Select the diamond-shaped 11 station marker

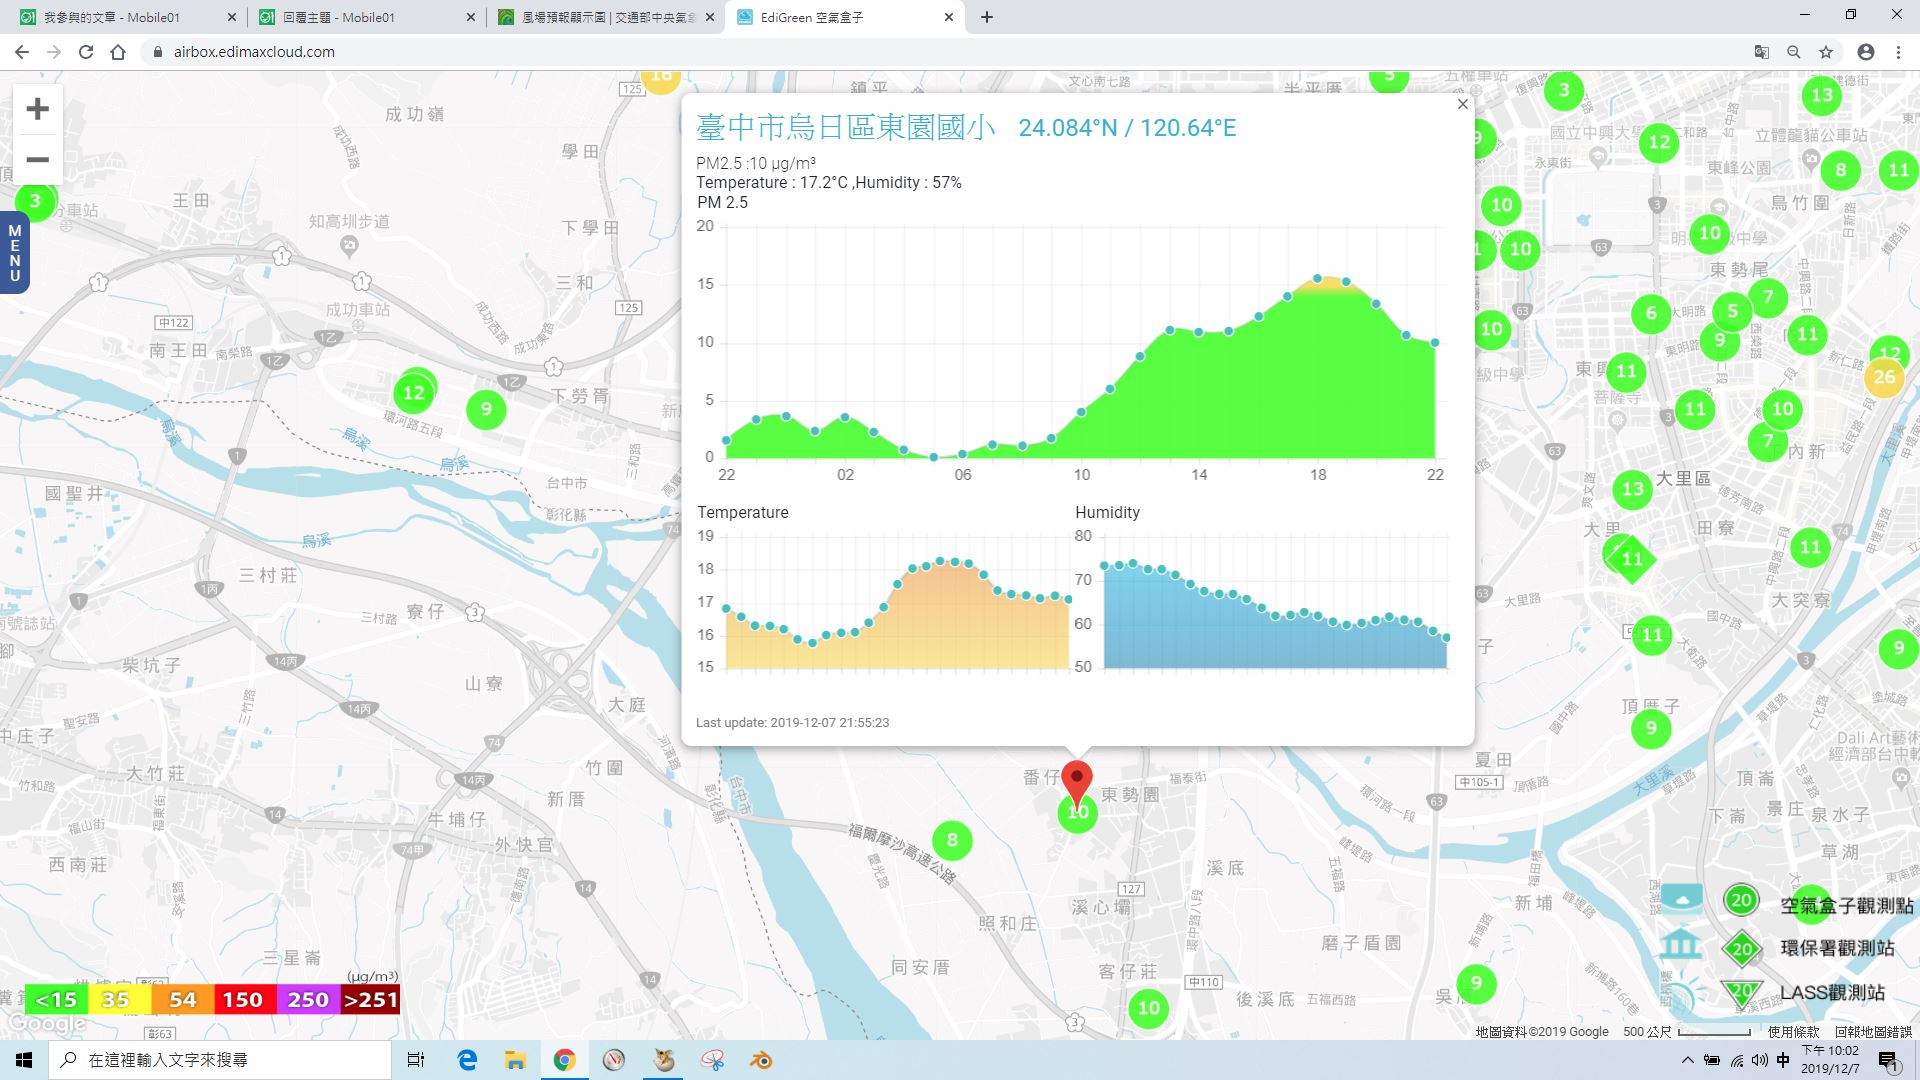[1632, 559]
